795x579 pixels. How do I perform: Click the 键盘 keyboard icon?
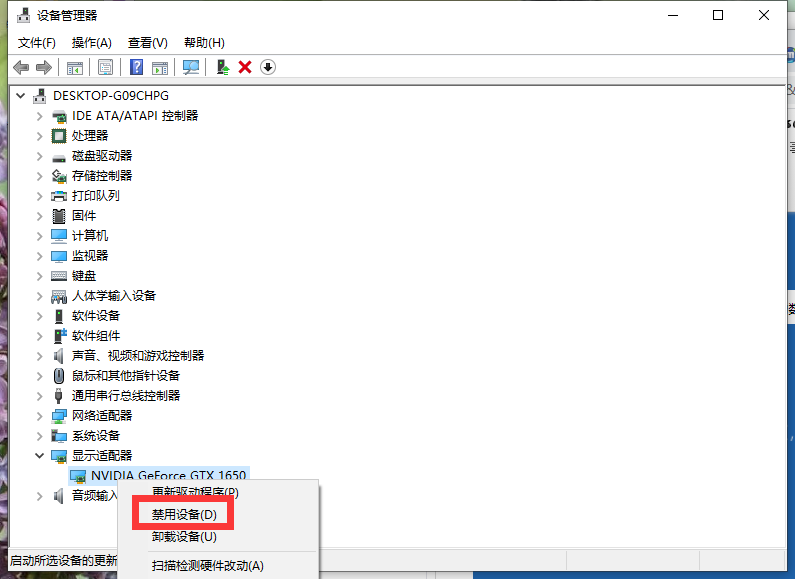pos(59,276)
